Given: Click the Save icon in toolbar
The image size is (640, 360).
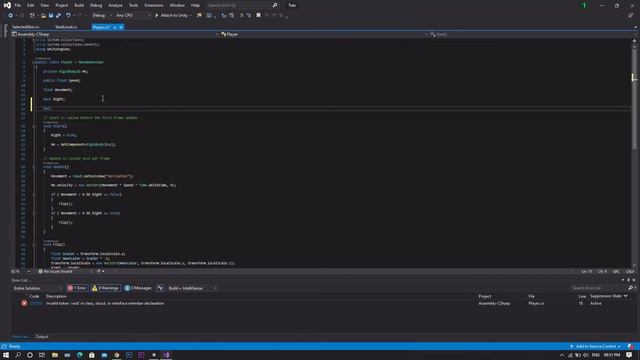Looking at the screenshot, I should [x=51, y=16].
